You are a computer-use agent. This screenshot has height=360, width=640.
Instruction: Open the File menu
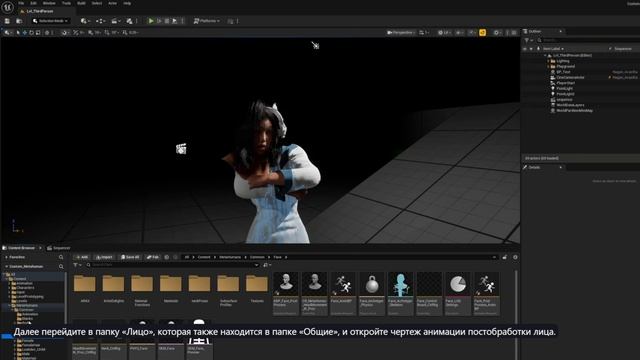(21, 3)
